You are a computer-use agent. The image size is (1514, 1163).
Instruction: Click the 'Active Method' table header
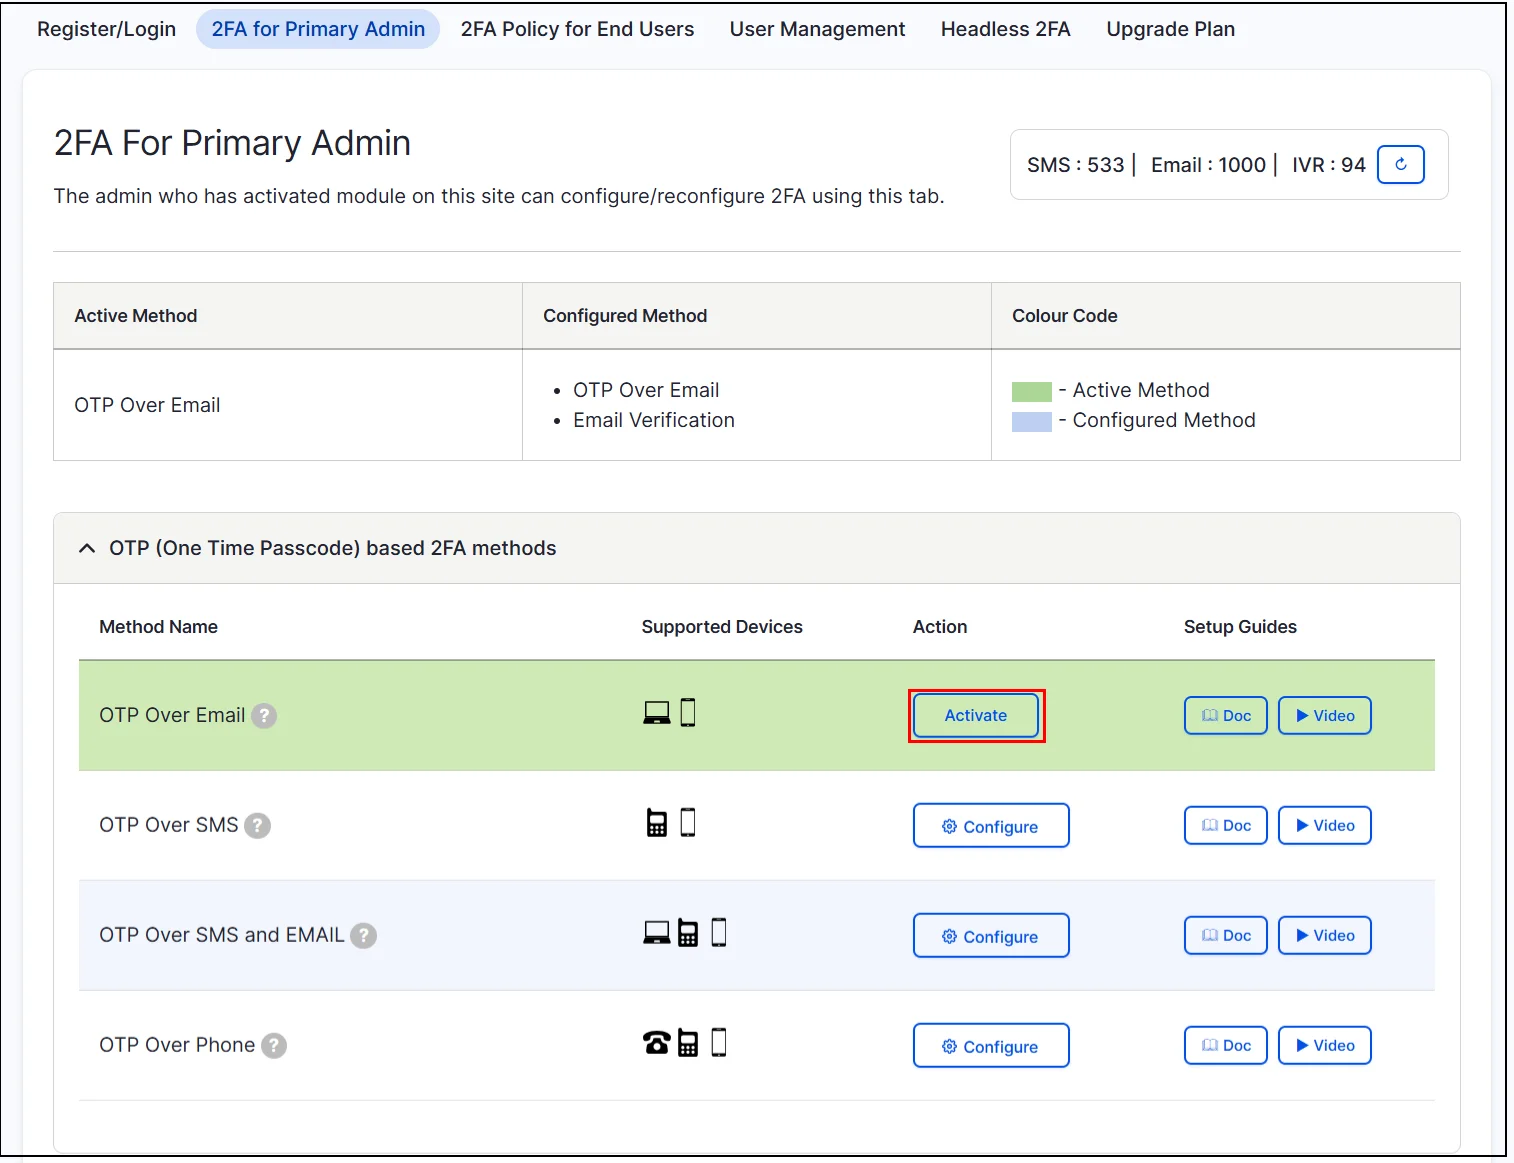(x=136, y=316)
